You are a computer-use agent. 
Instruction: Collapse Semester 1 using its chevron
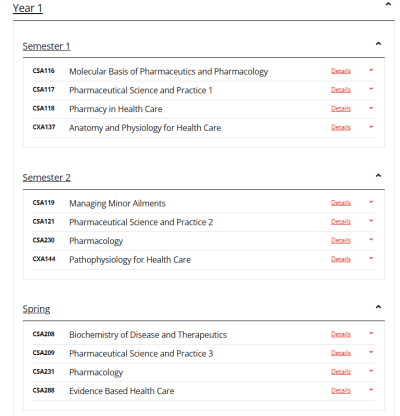coord(378,44)
